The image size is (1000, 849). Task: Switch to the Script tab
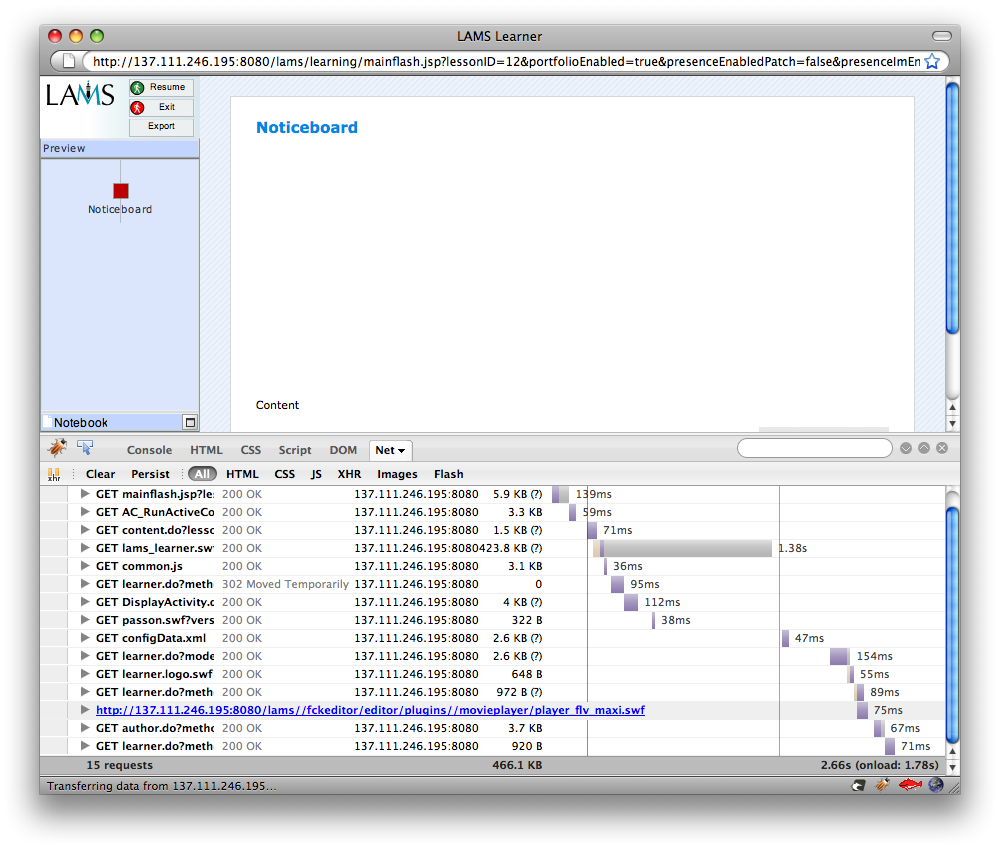pyautogui.click(x=295, y=450)
